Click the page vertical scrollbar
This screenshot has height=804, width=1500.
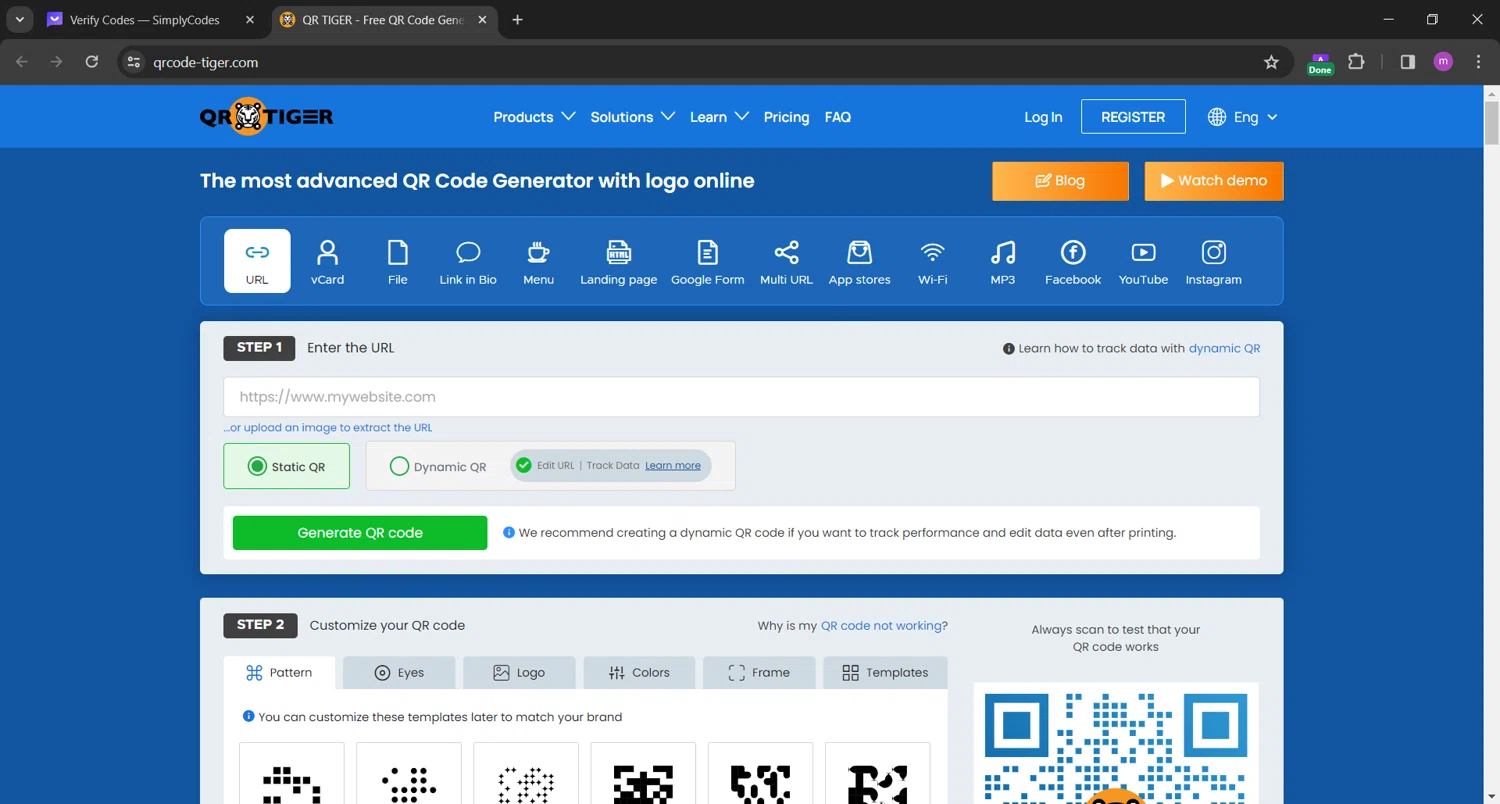pos(1491,122)
